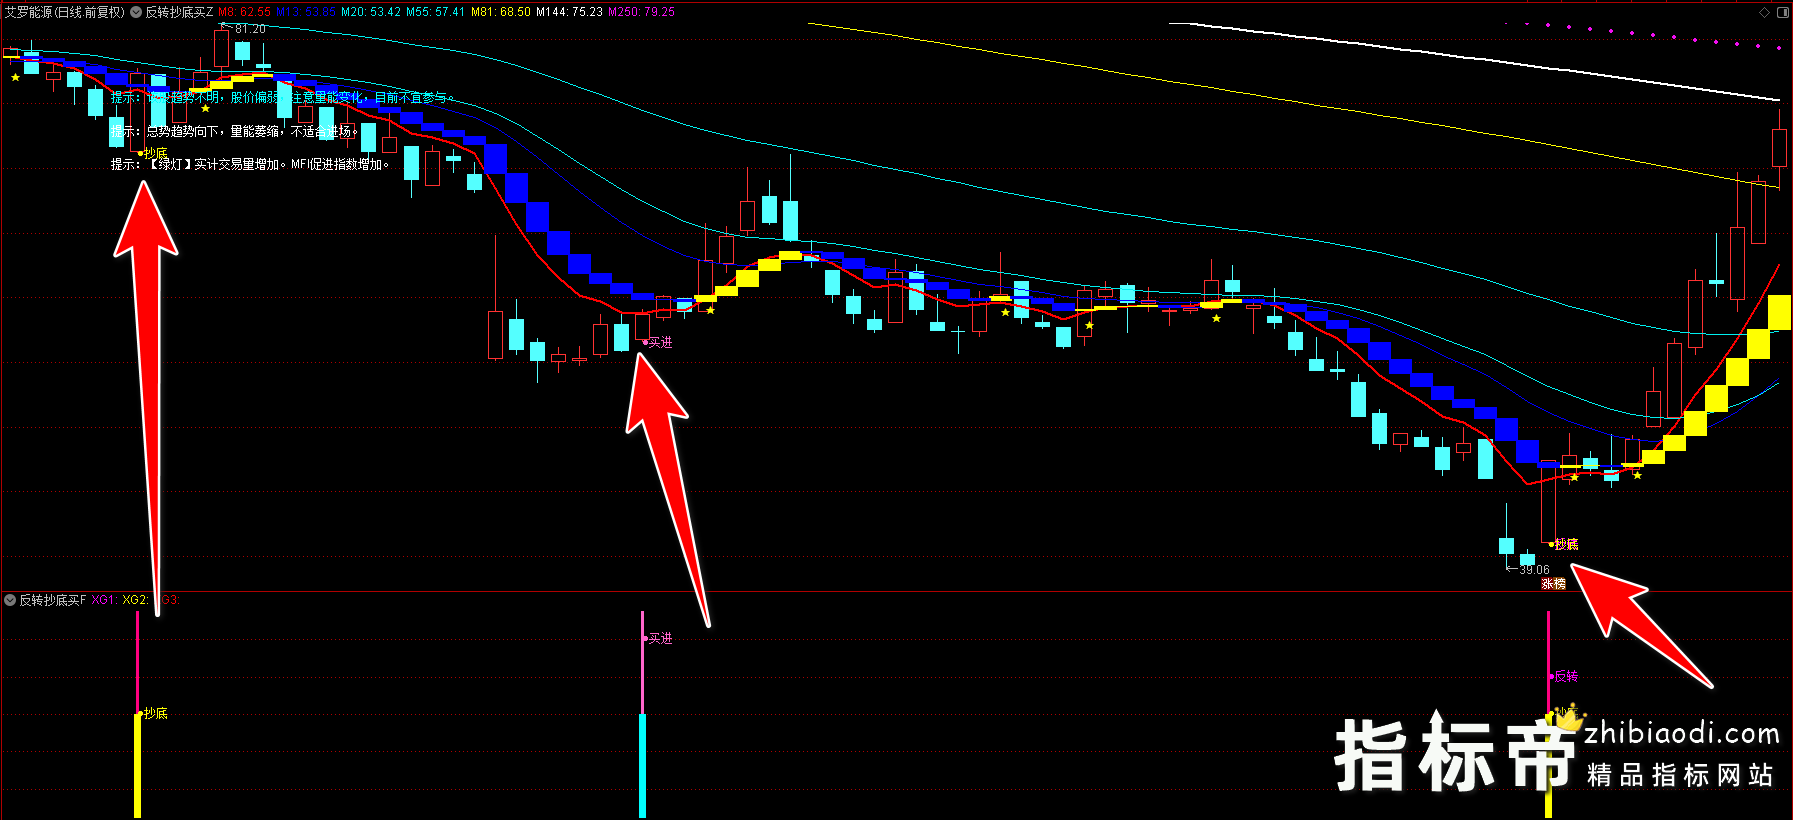Click the 买进 signal label in sub-chart
The width and height of the screenshot is (1793, 820).
click(660, 638)
